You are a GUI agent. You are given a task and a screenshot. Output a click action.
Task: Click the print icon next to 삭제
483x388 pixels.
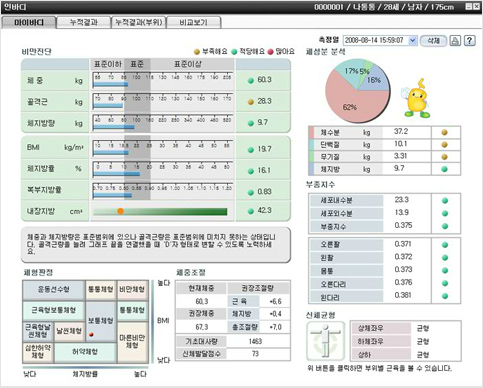(x=455, y=41)
